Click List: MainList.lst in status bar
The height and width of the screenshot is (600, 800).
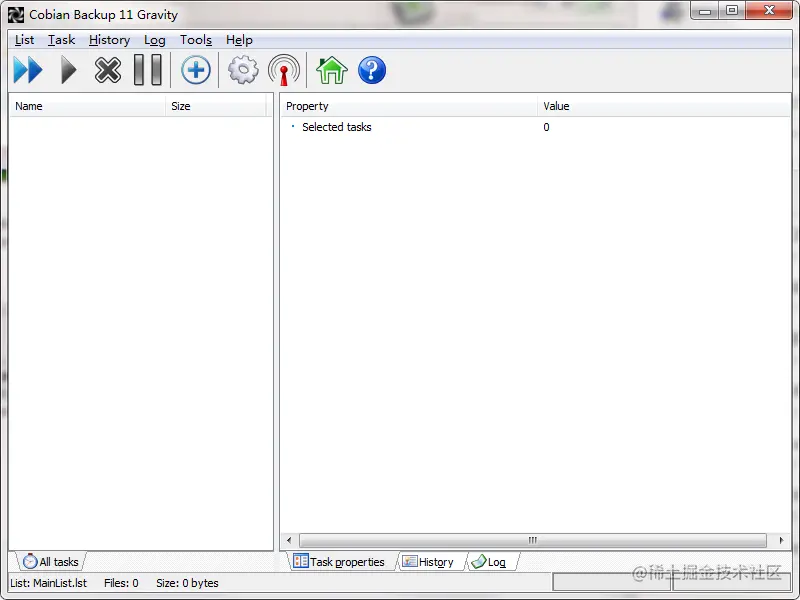coord(48,583)
